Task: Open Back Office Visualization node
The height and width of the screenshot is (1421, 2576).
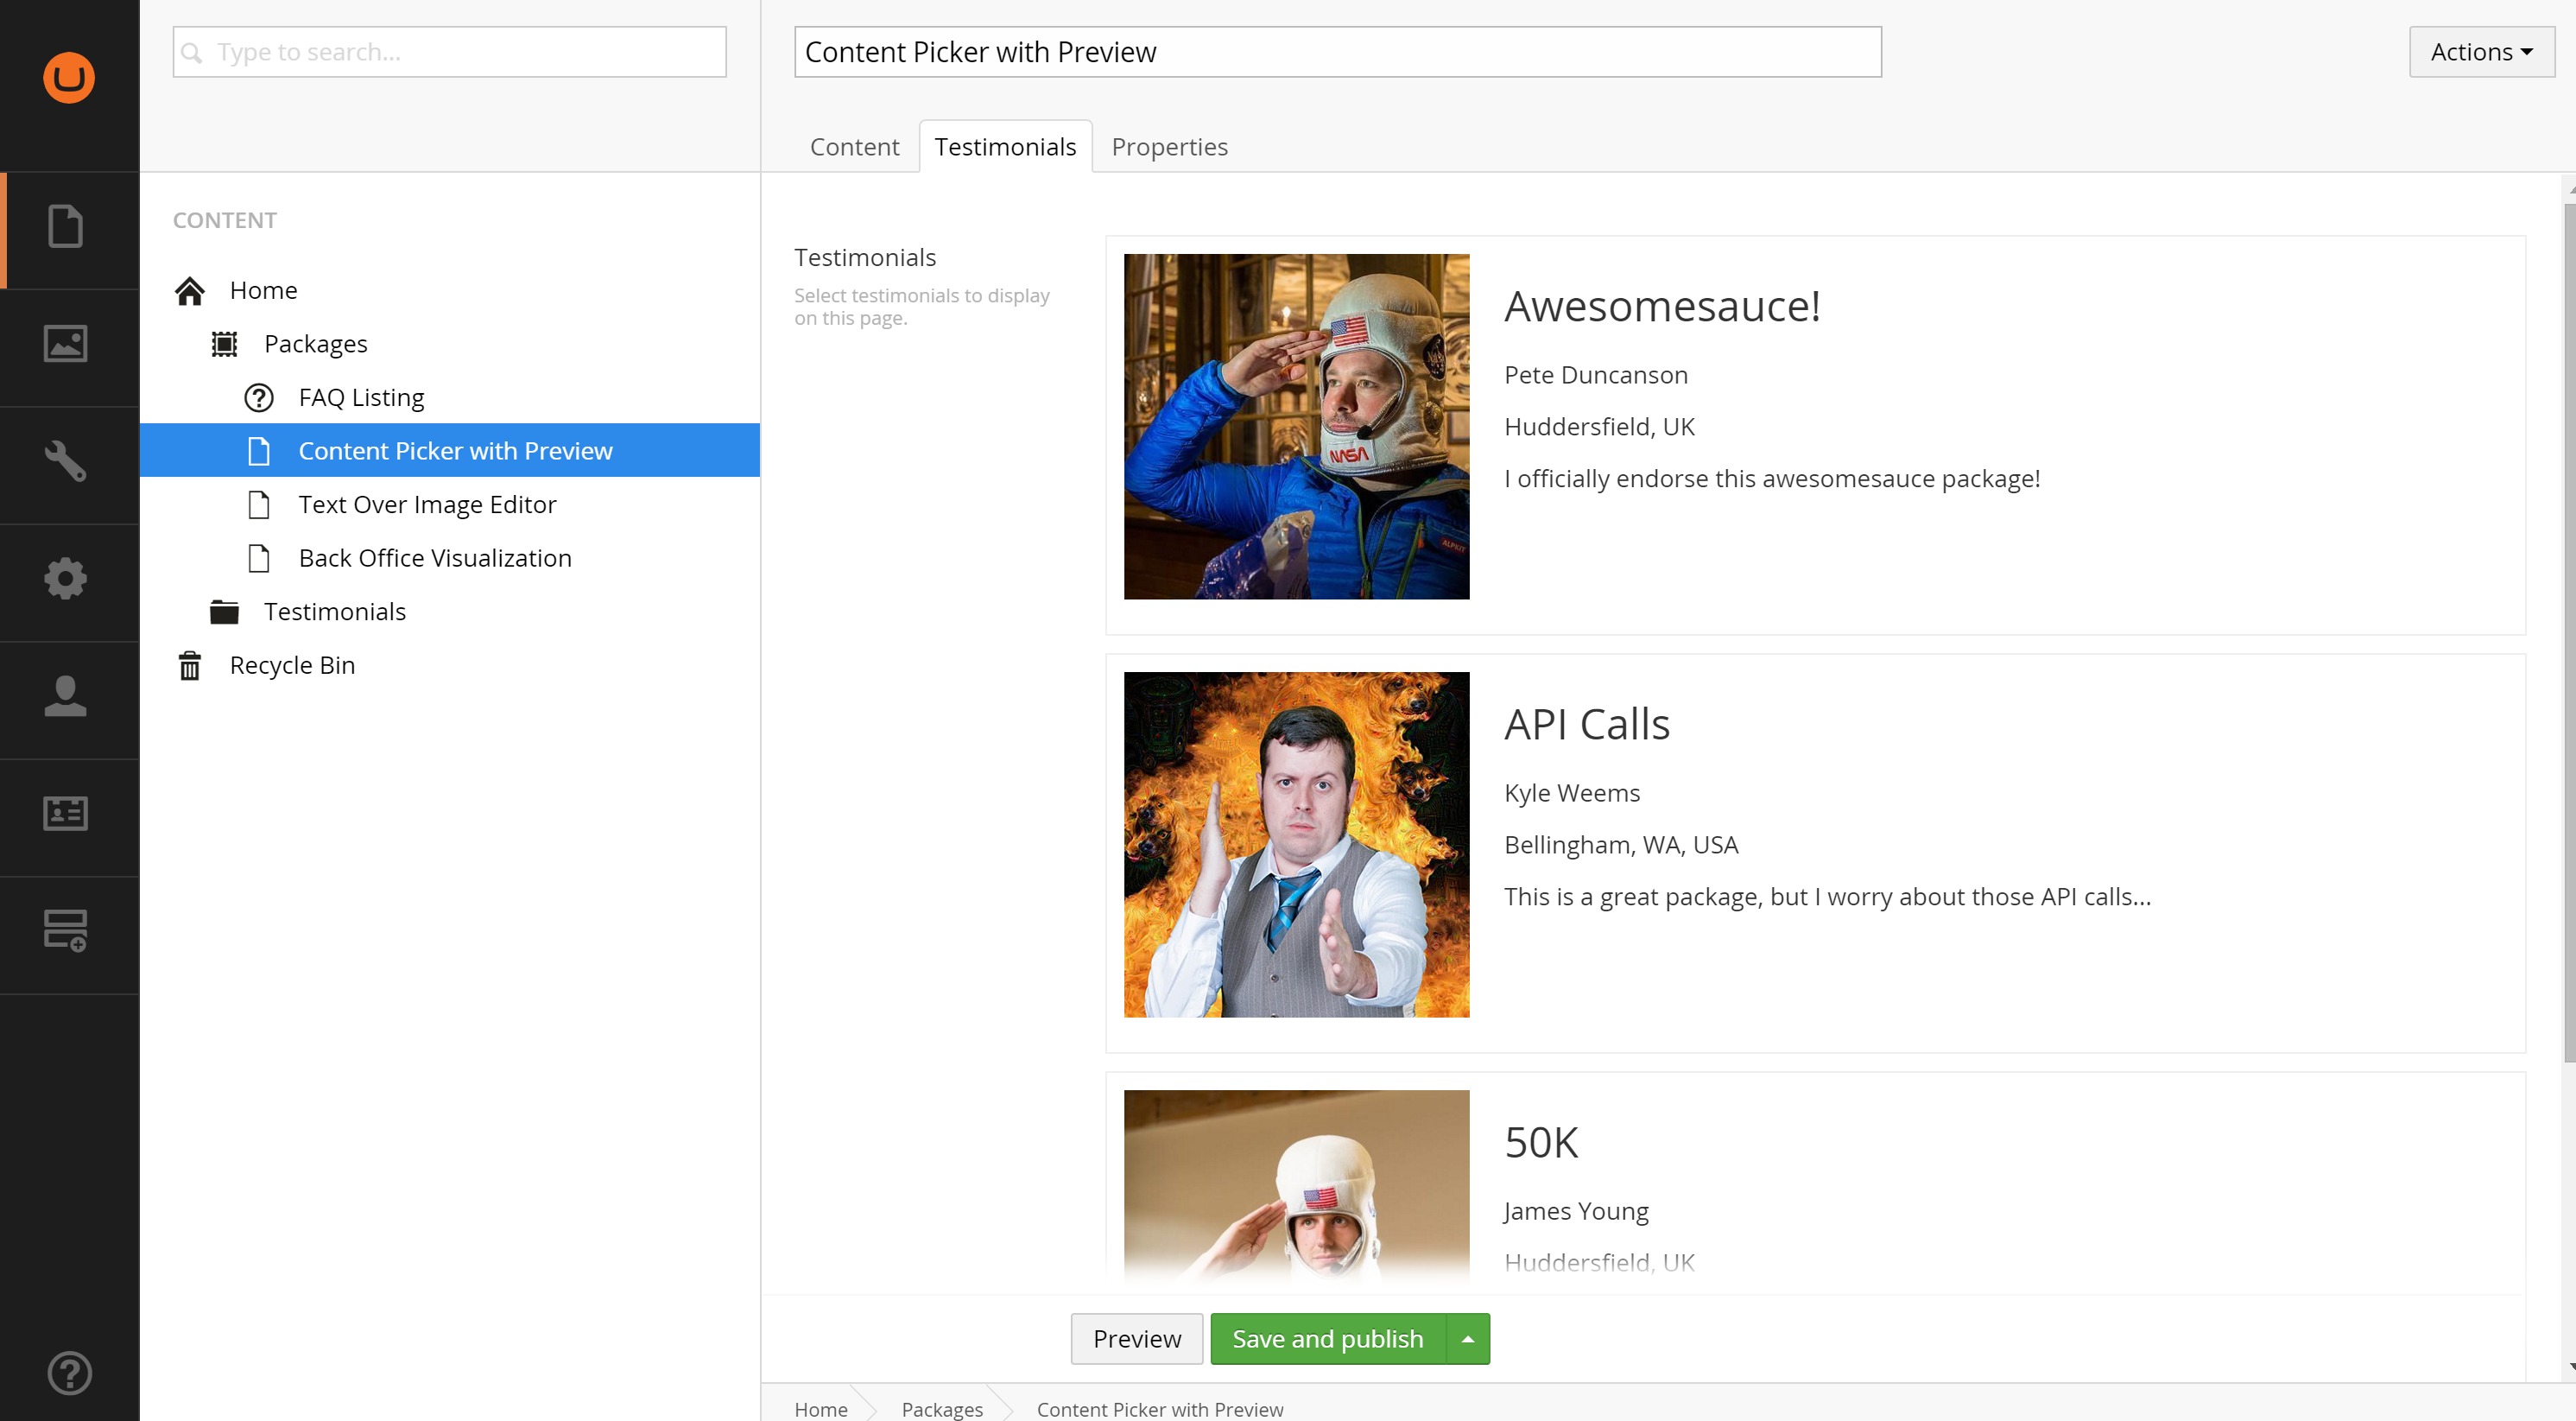Action: (x=435, y=558)
